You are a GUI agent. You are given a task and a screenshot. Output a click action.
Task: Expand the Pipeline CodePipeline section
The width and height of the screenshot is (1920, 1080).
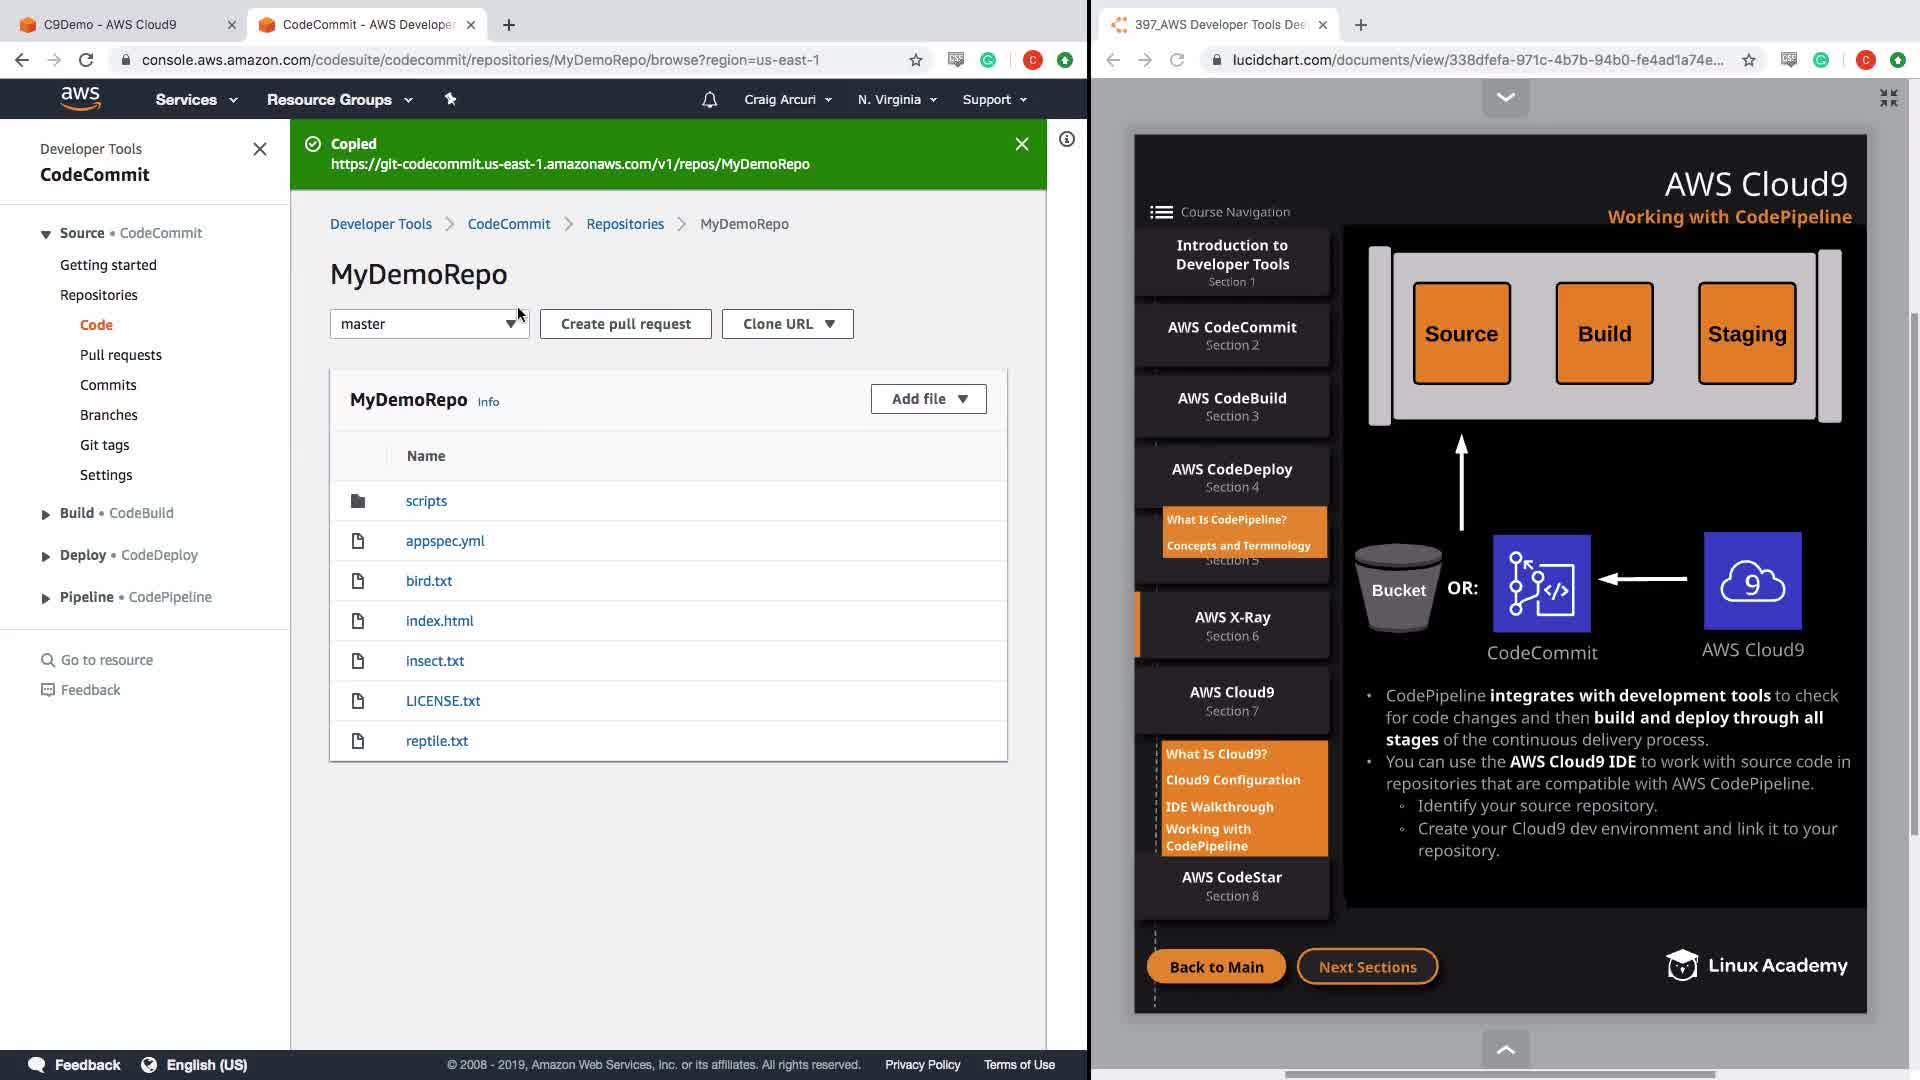(x=46, y=598)
